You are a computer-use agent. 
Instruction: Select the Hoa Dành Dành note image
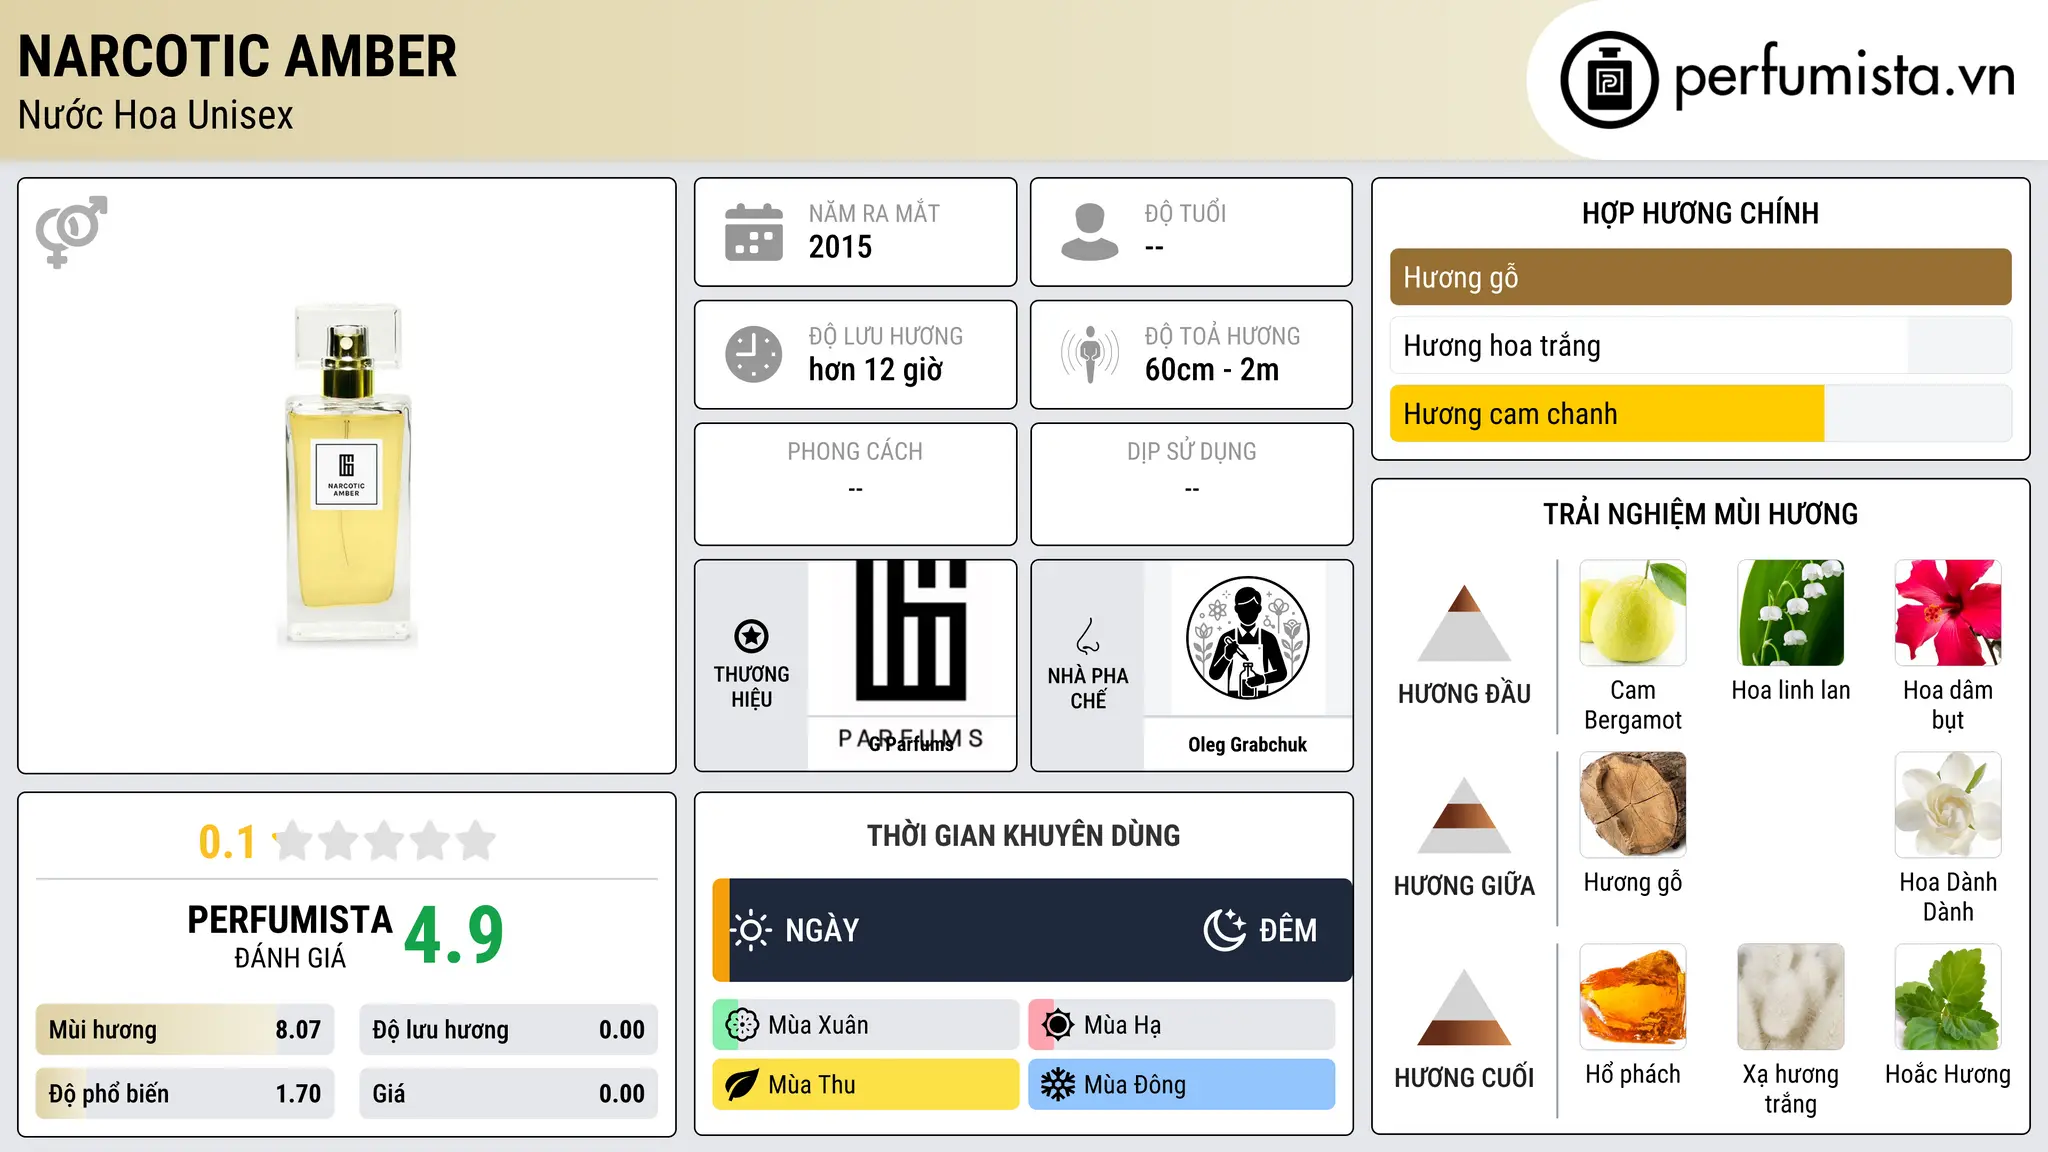[x=1948, y=805]
